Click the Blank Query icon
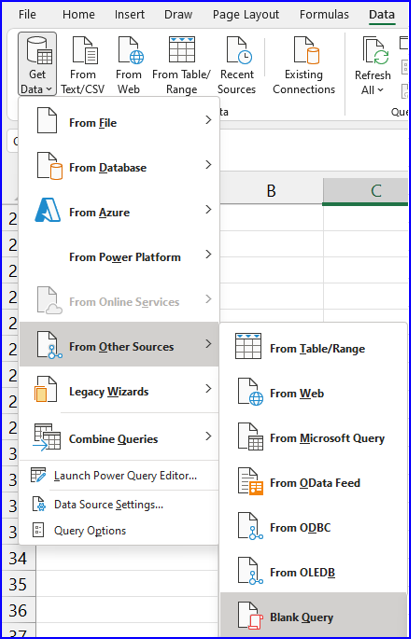 click(251, 616)
